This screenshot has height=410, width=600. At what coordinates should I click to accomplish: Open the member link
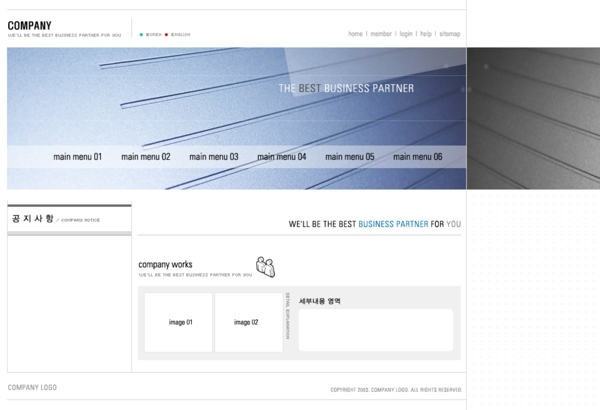(x=381, y=34)
